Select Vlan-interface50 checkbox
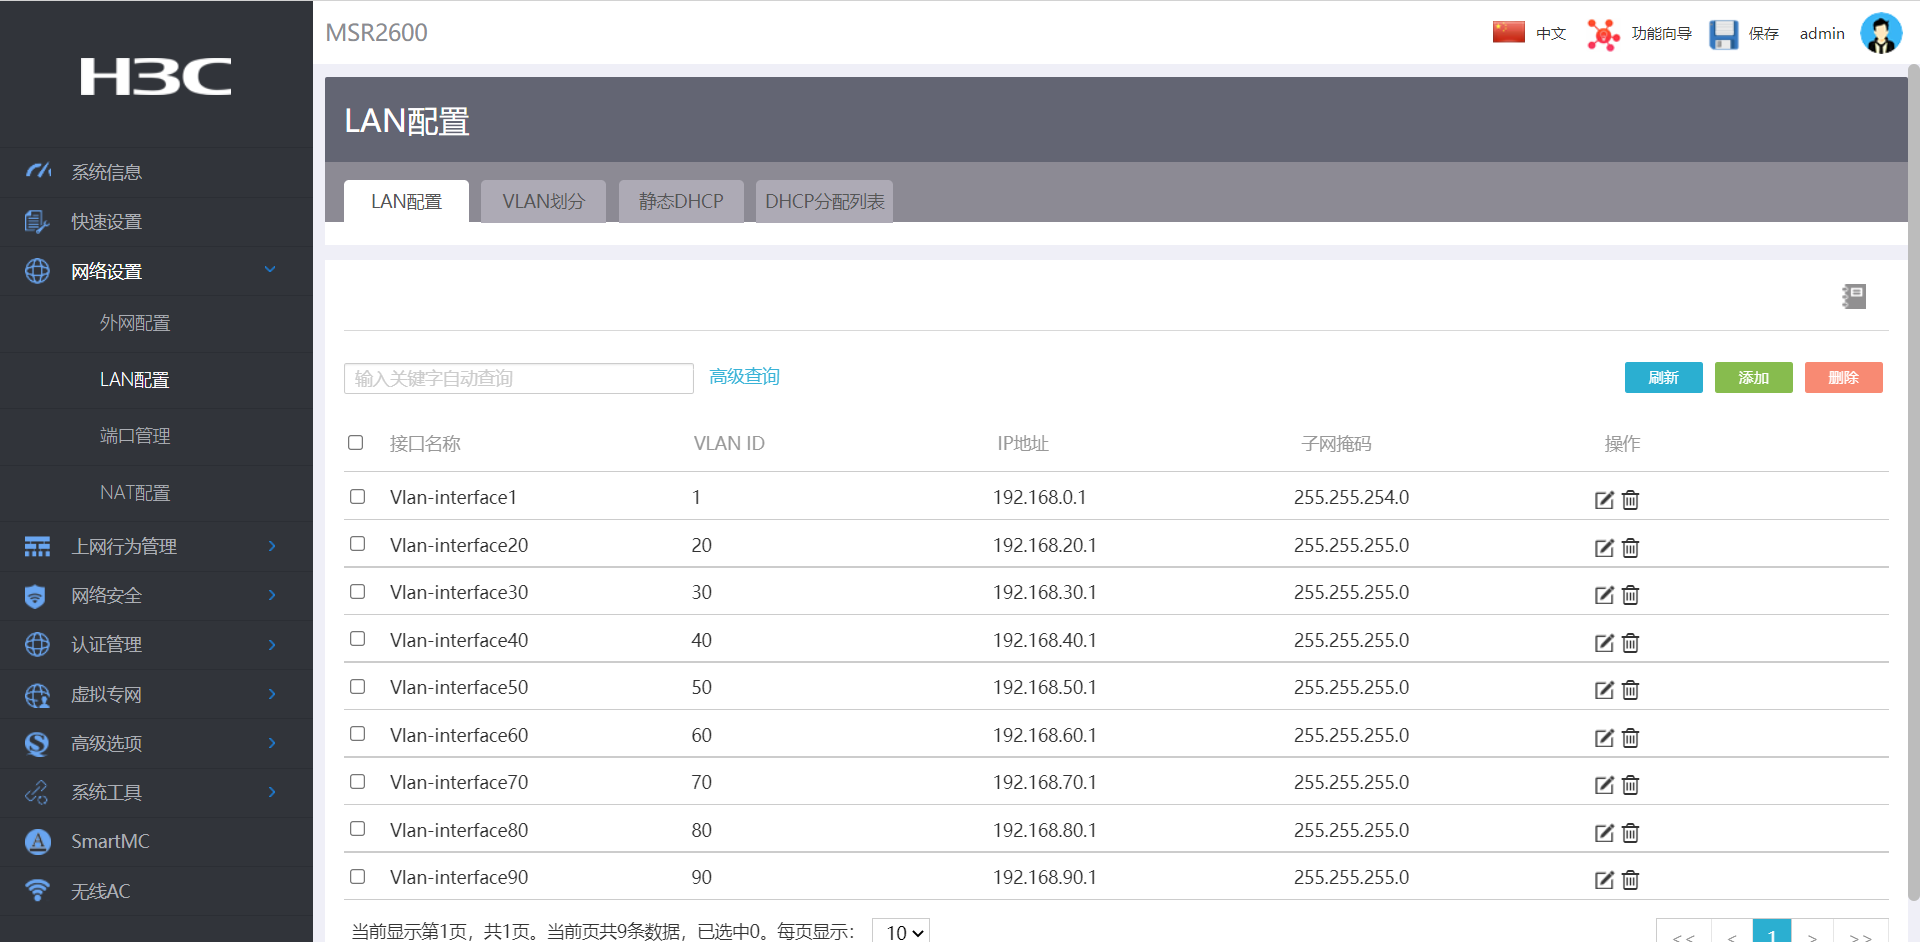 click(357, 686)
